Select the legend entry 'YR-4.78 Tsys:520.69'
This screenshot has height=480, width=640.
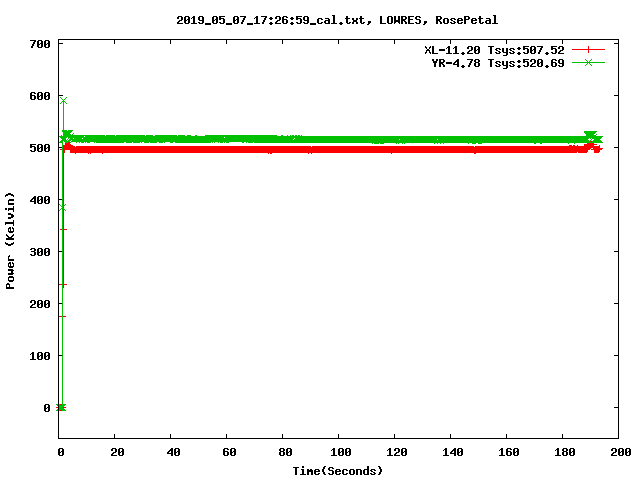pos(498,63)
